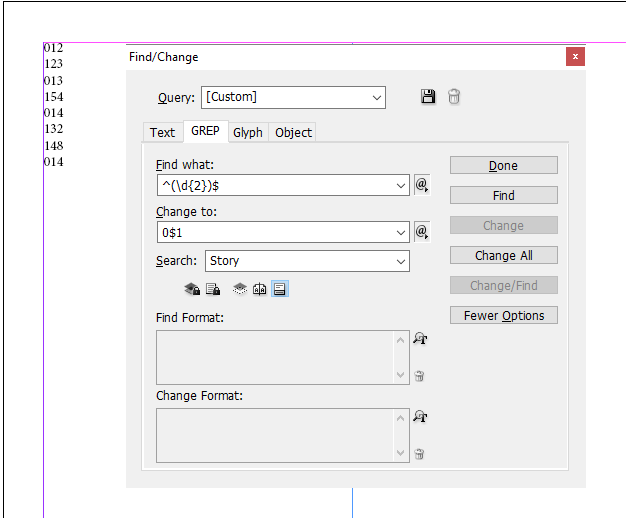
Task: Expand the Query preset dropdown
Action: [x=377, y=97]
